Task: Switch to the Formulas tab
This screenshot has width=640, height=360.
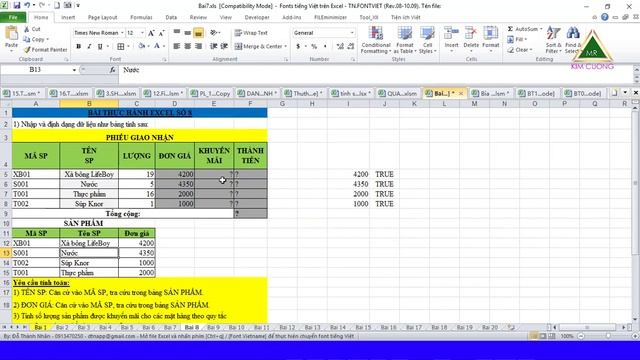Action: pyautogui.click(x=141, y=18)
